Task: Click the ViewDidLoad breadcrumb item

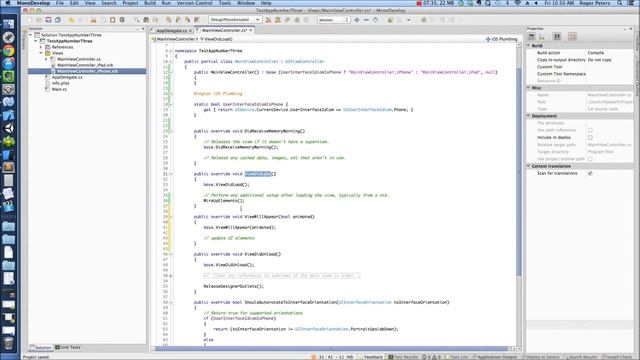Action: point(217,39)
